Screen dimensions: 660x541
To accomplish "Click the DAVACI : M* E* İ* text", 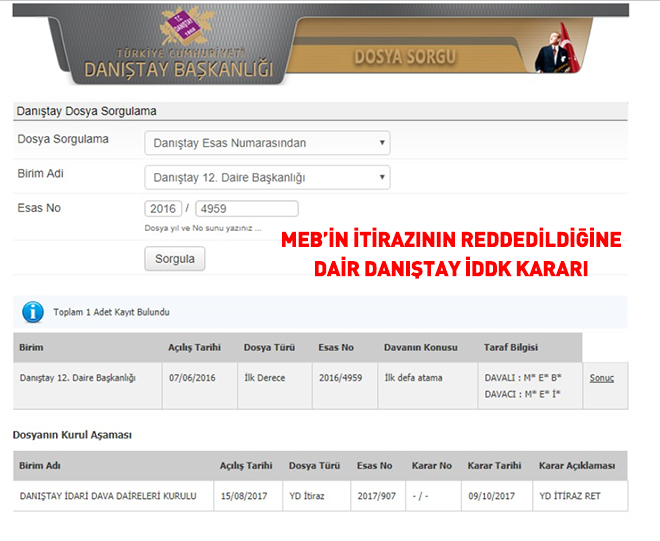I will pos(522,394).
